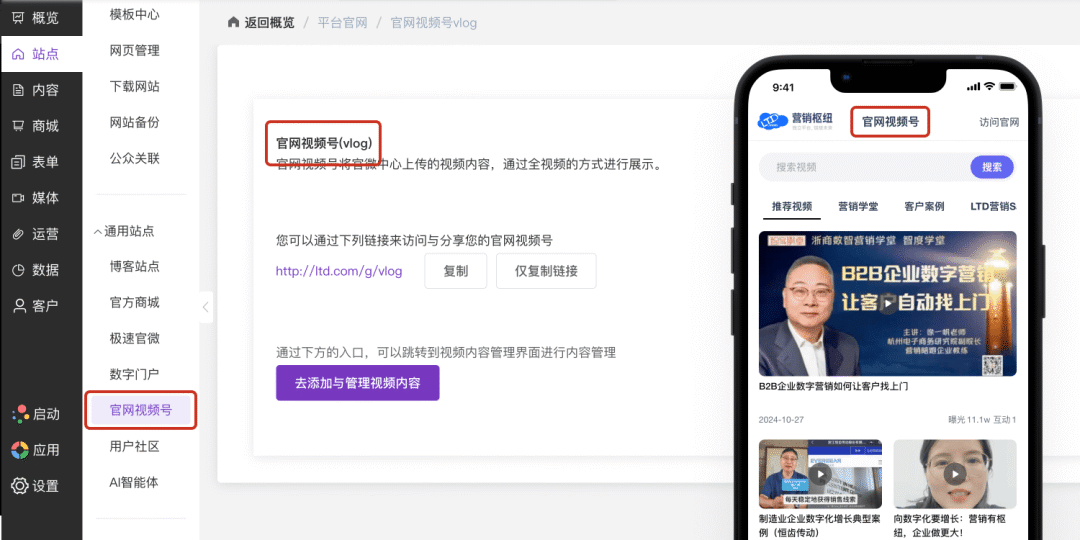Image resolution: width=1080 pixels, height=540 pixels.
Task: Open the 制造业企业数字化增长典型案例 video thumbnail
Action: click(x=820, y=474)
